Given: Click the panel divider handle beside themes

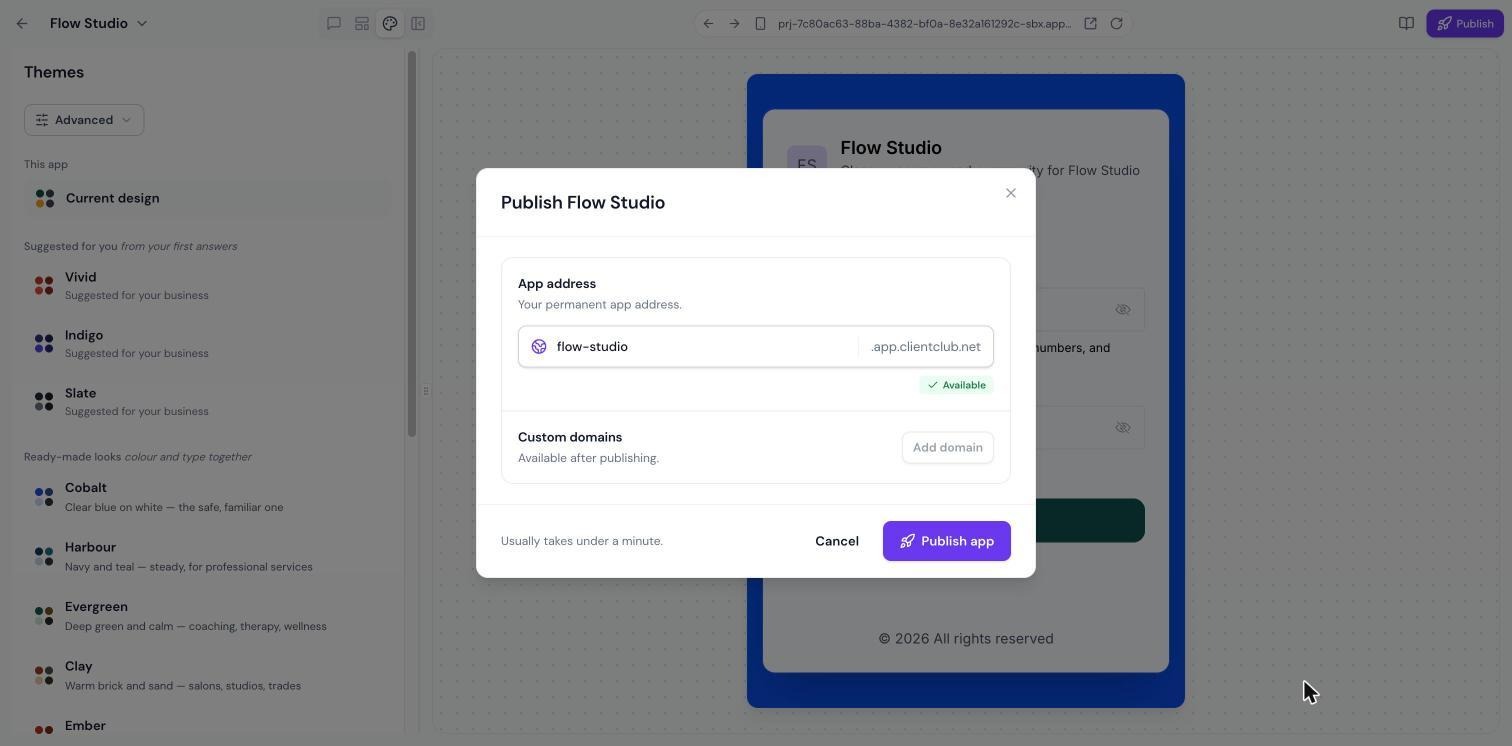Looking at the screenshot, I should [x=426, y=390].
